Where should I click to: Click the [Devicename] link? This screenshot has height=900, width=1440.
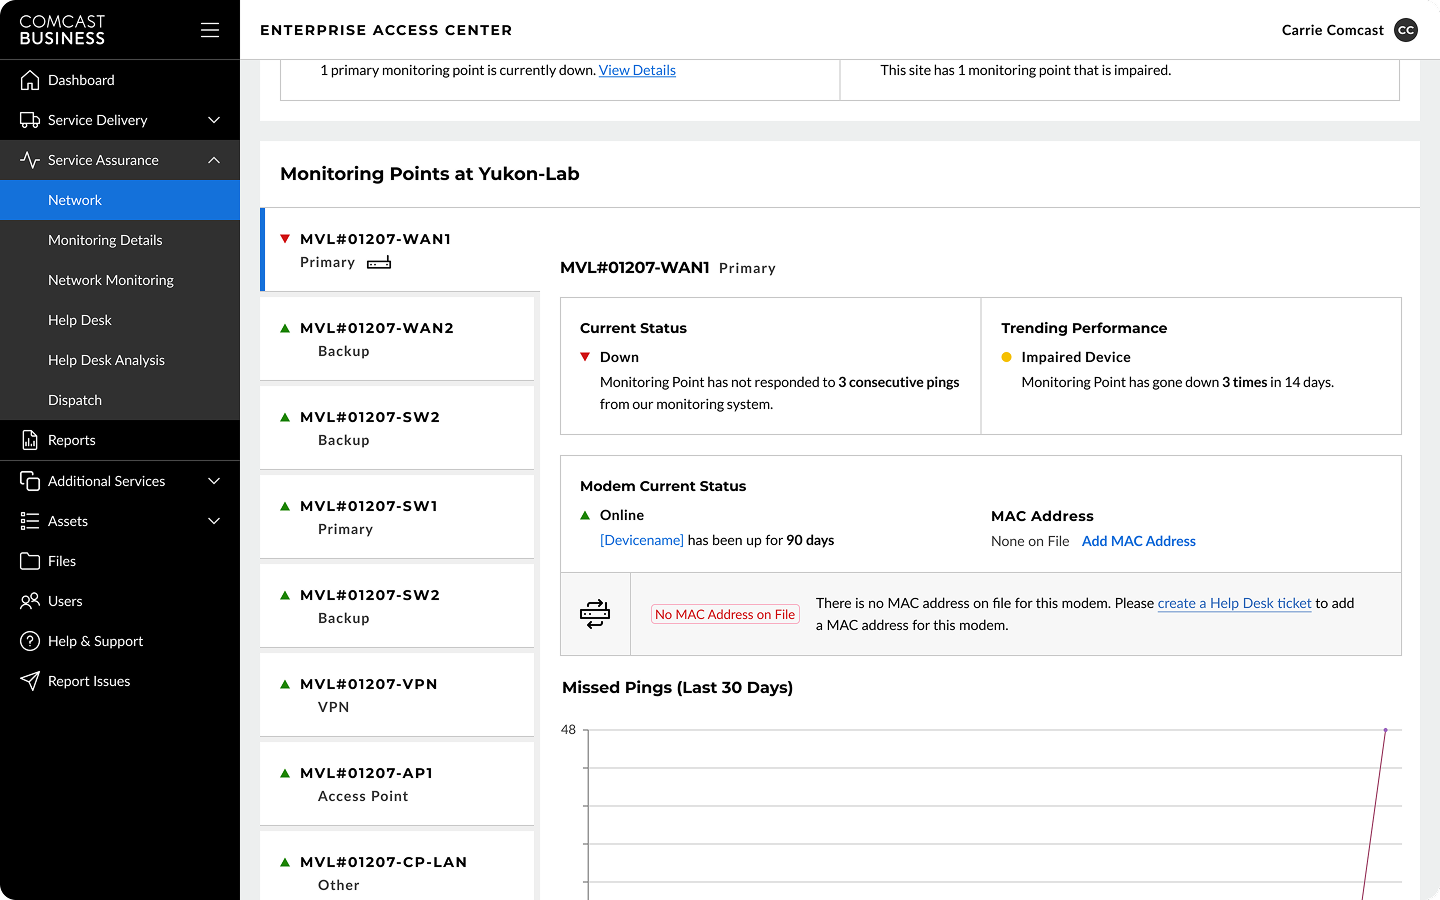point(642,540)
